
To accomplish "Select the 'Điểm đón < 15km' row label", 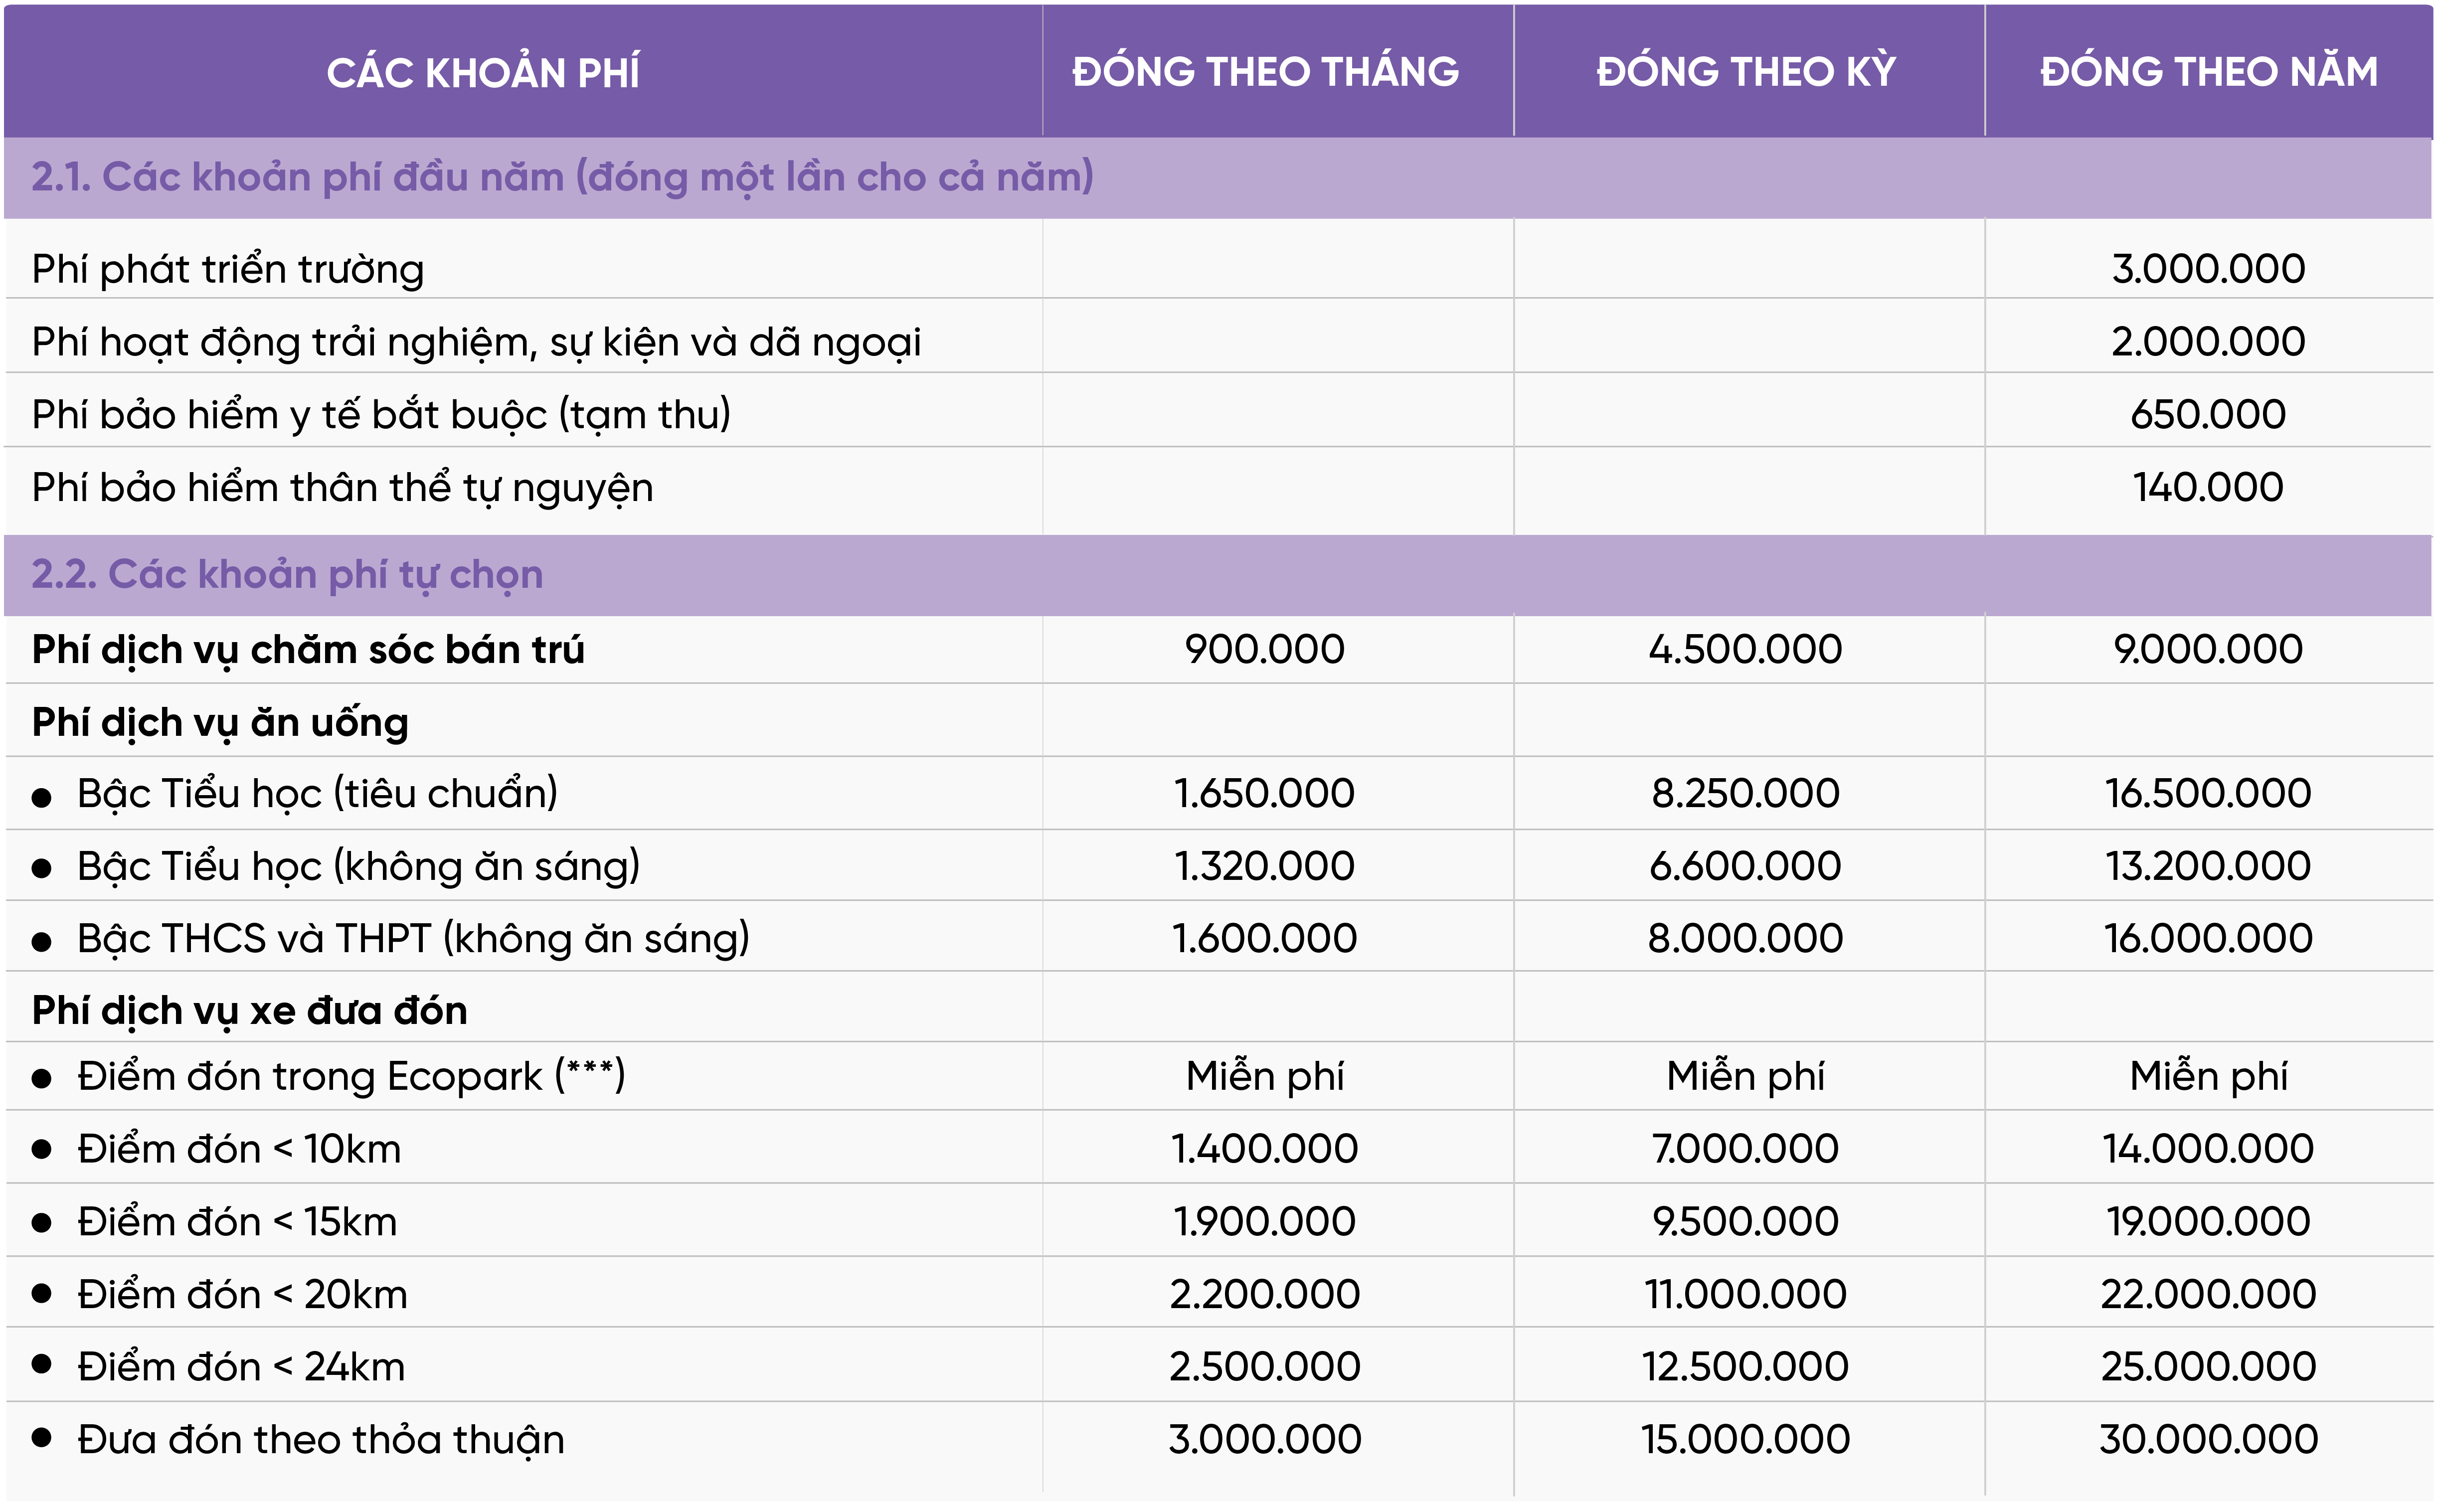I will [237, 1222].
